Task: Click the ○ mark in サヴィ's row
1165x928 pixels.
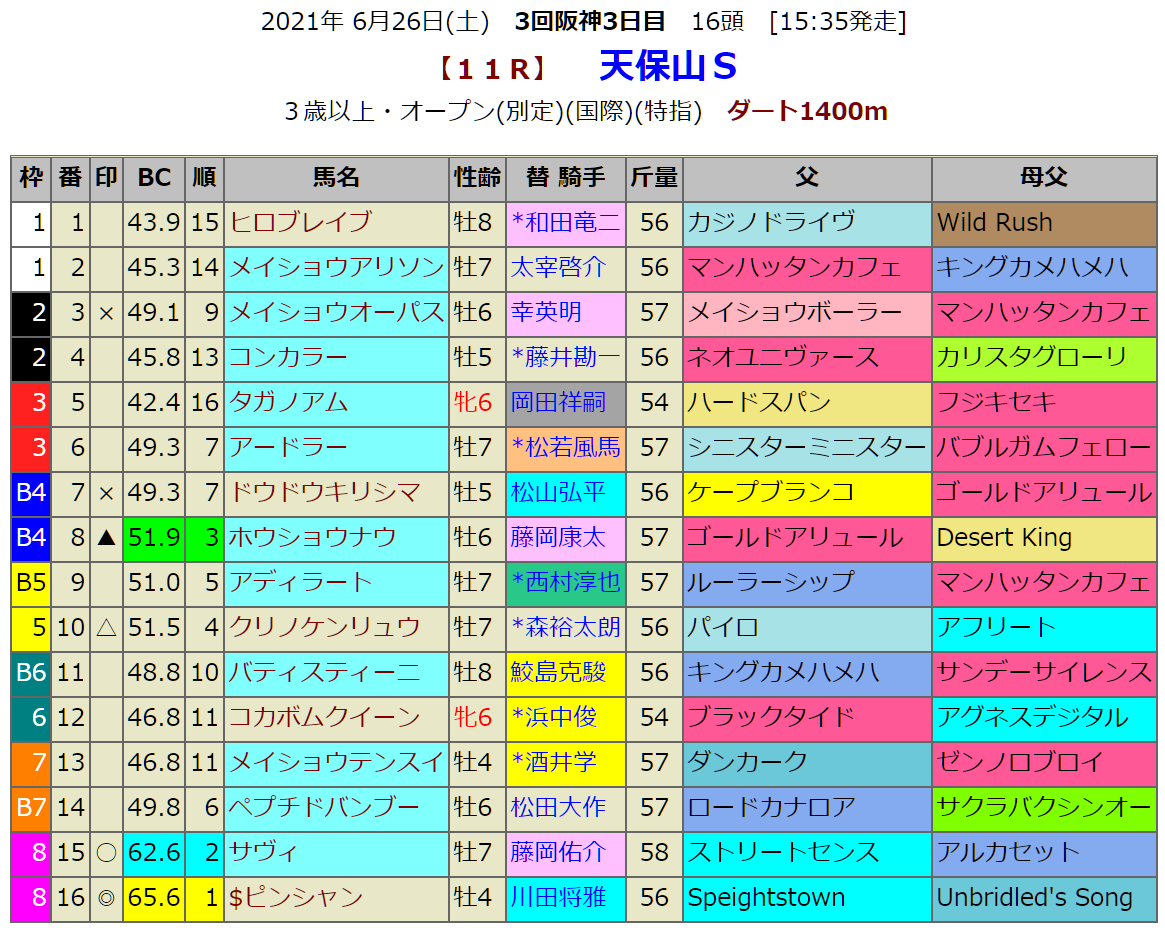Action: [106, 852]
